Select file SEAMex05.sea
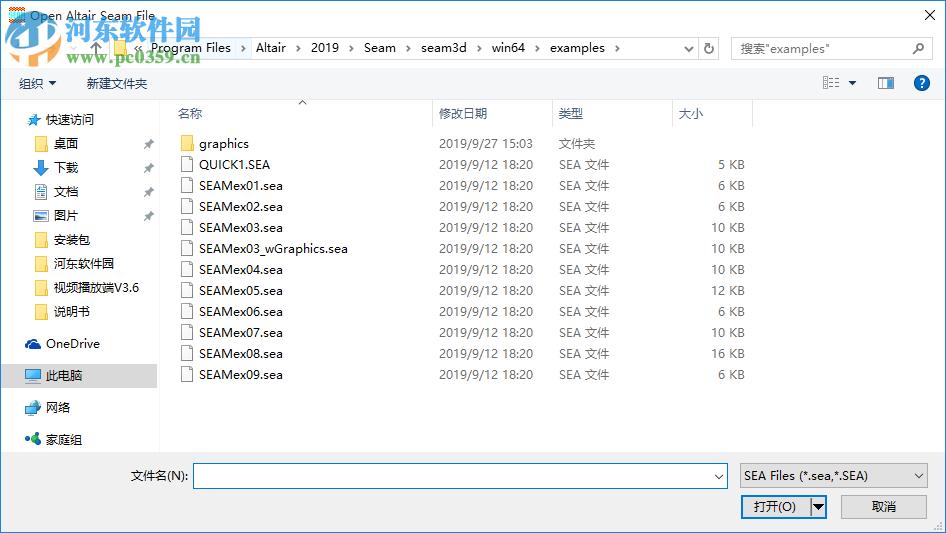The image size is (946, 533). [x=240, y=291]
